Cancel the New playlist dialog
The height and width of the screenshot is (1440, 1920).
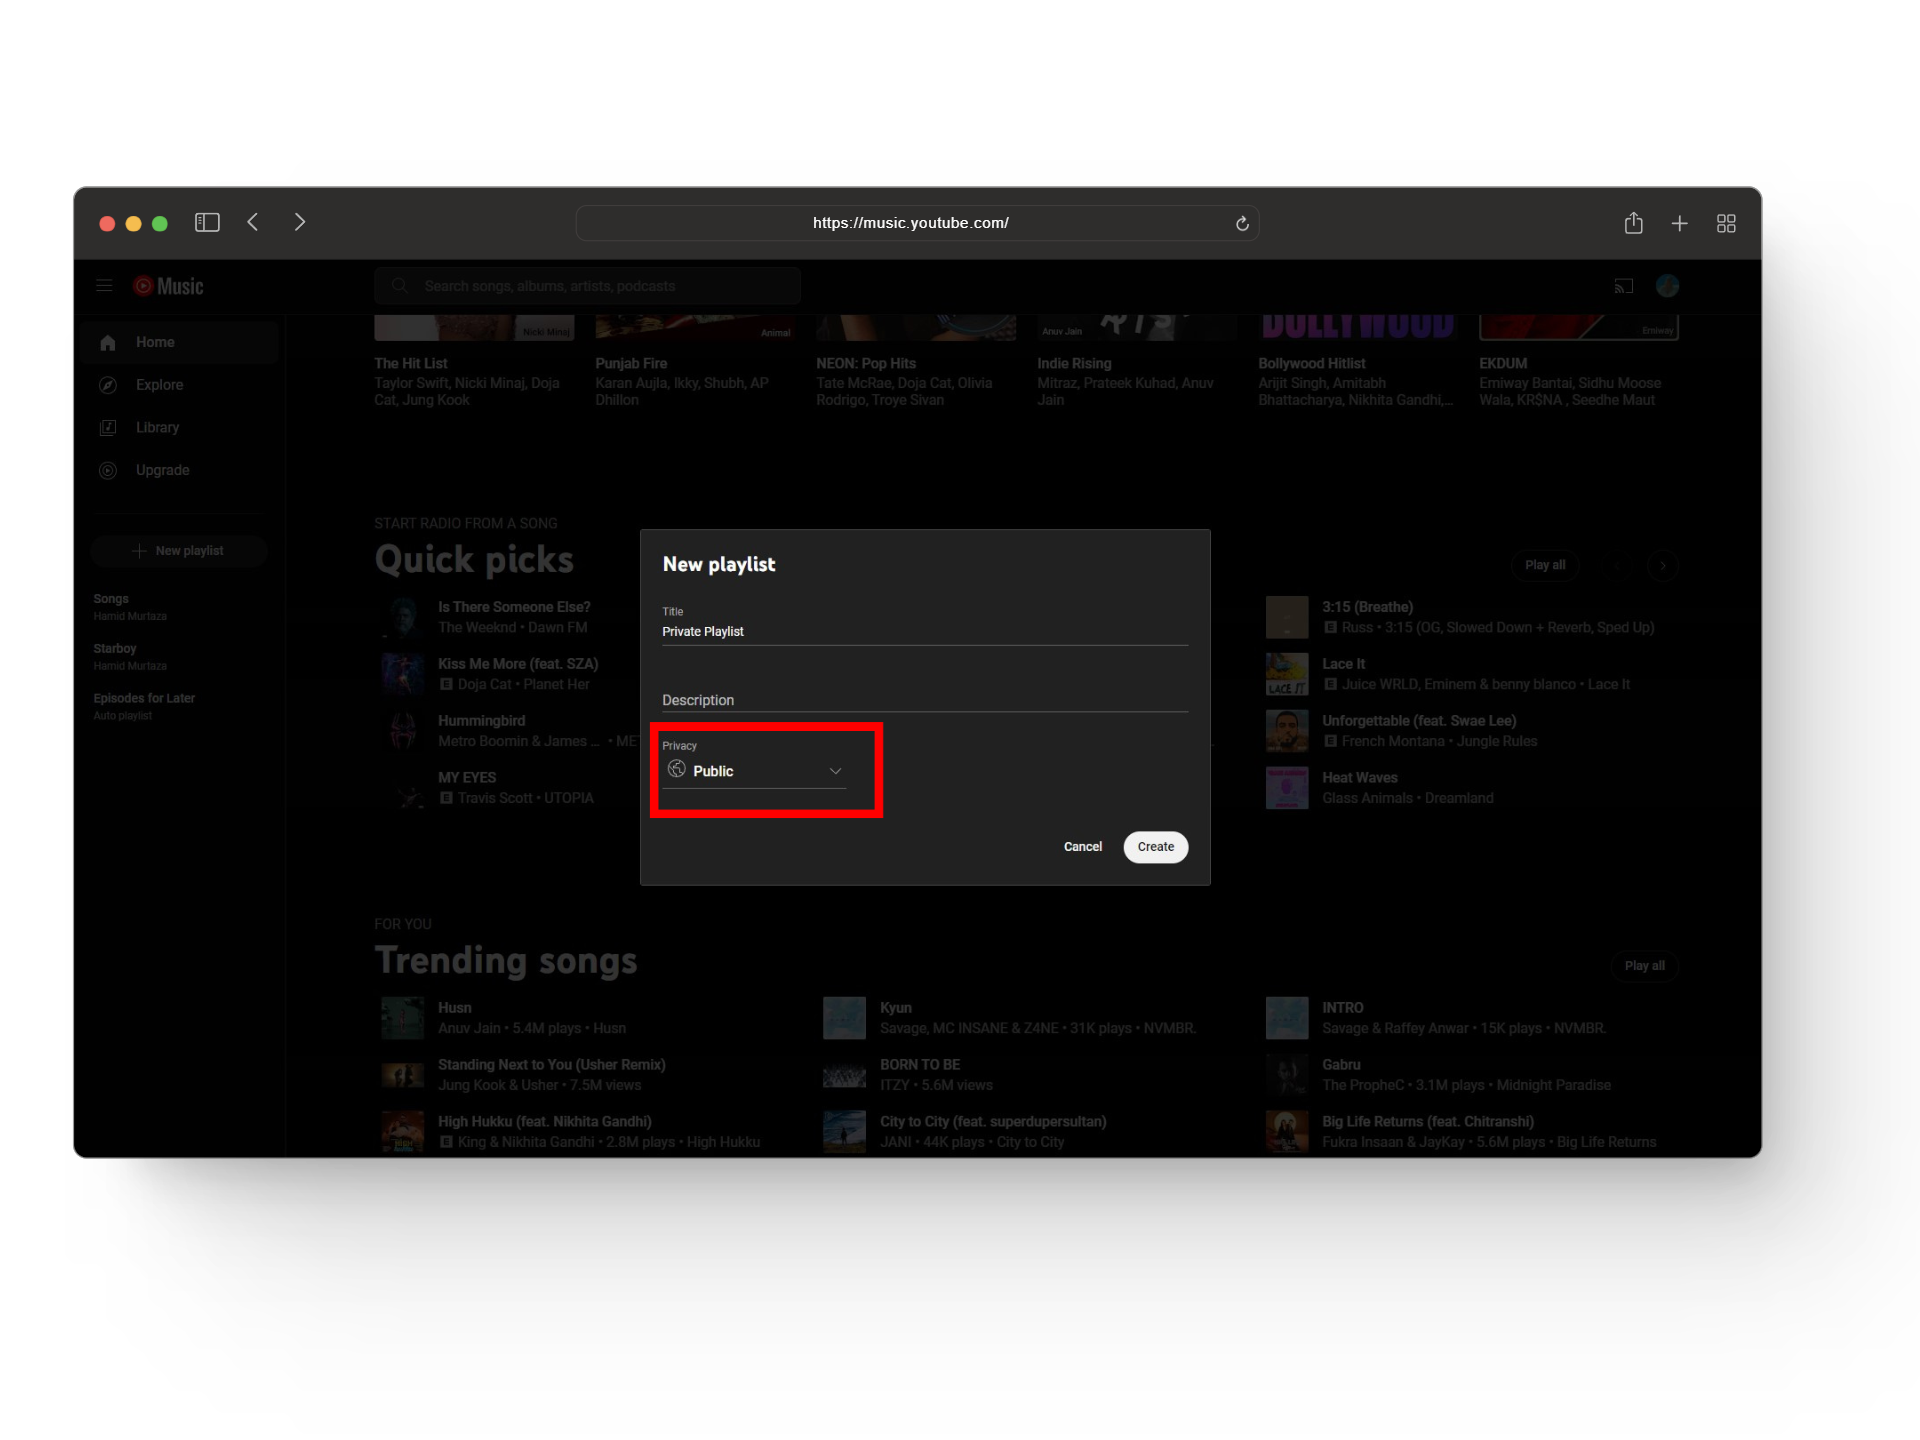click(1082, 847)
